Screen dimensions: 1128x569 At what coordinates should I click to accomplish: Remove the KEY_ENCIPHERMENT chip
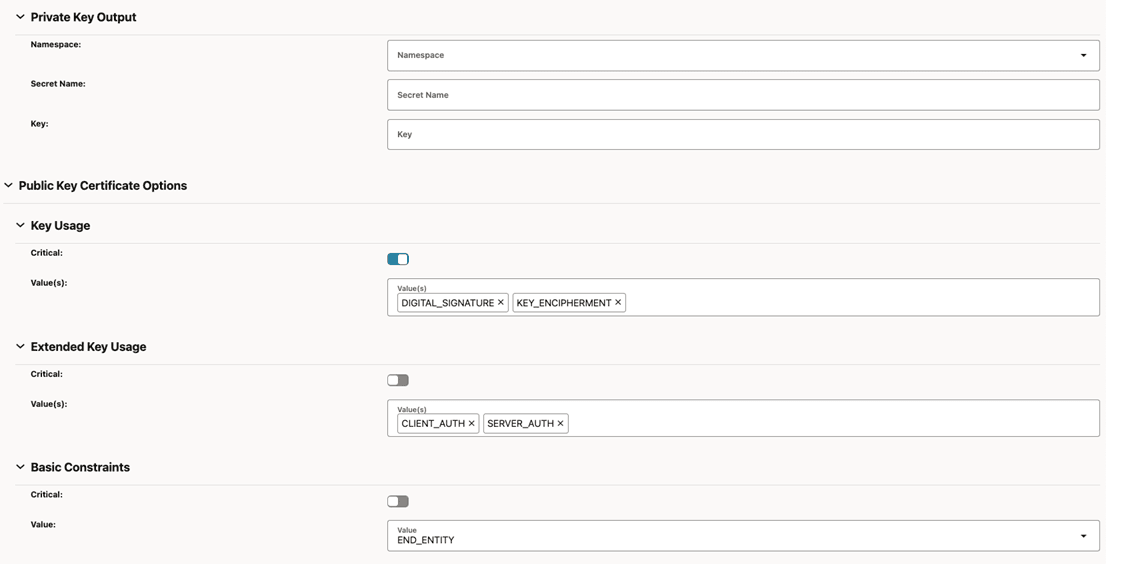(618, 302)
